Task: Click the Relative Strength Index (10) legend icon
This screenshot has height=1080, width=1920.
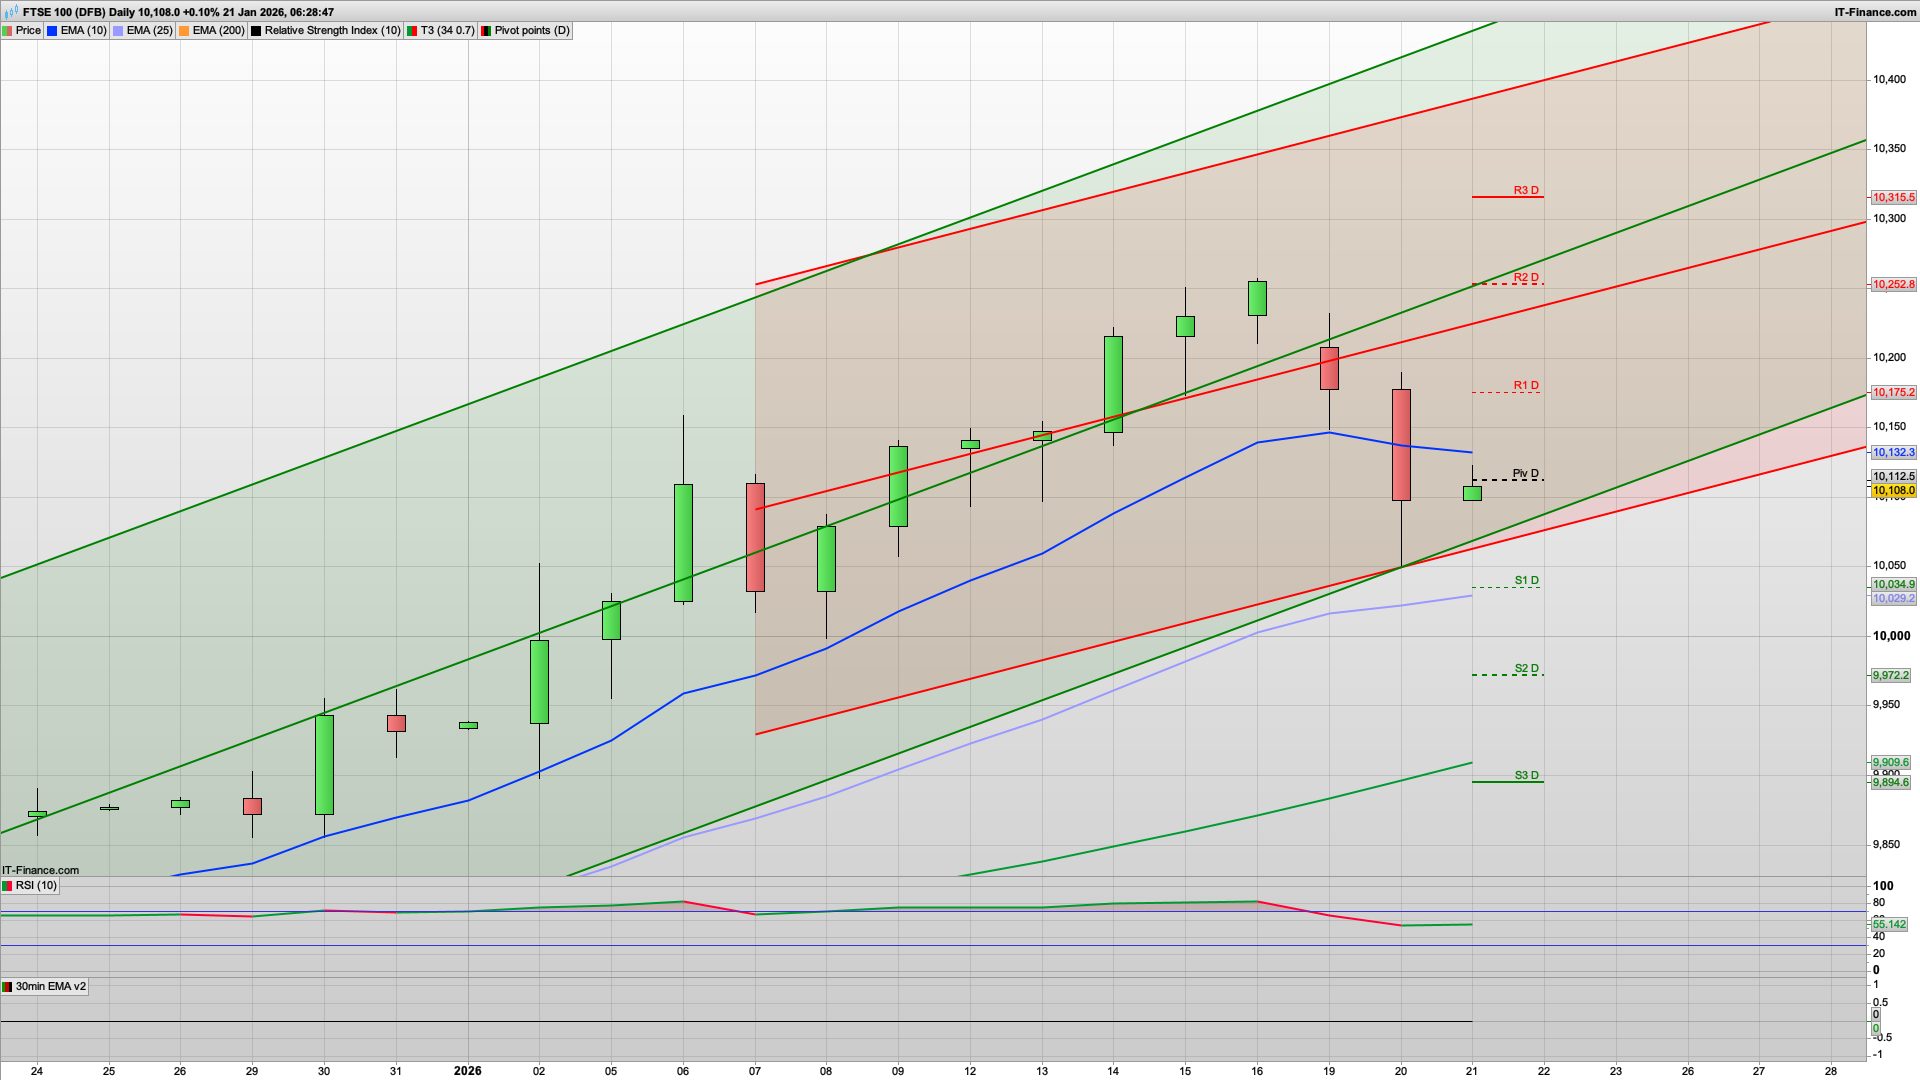Action: [x=256, y=30]
